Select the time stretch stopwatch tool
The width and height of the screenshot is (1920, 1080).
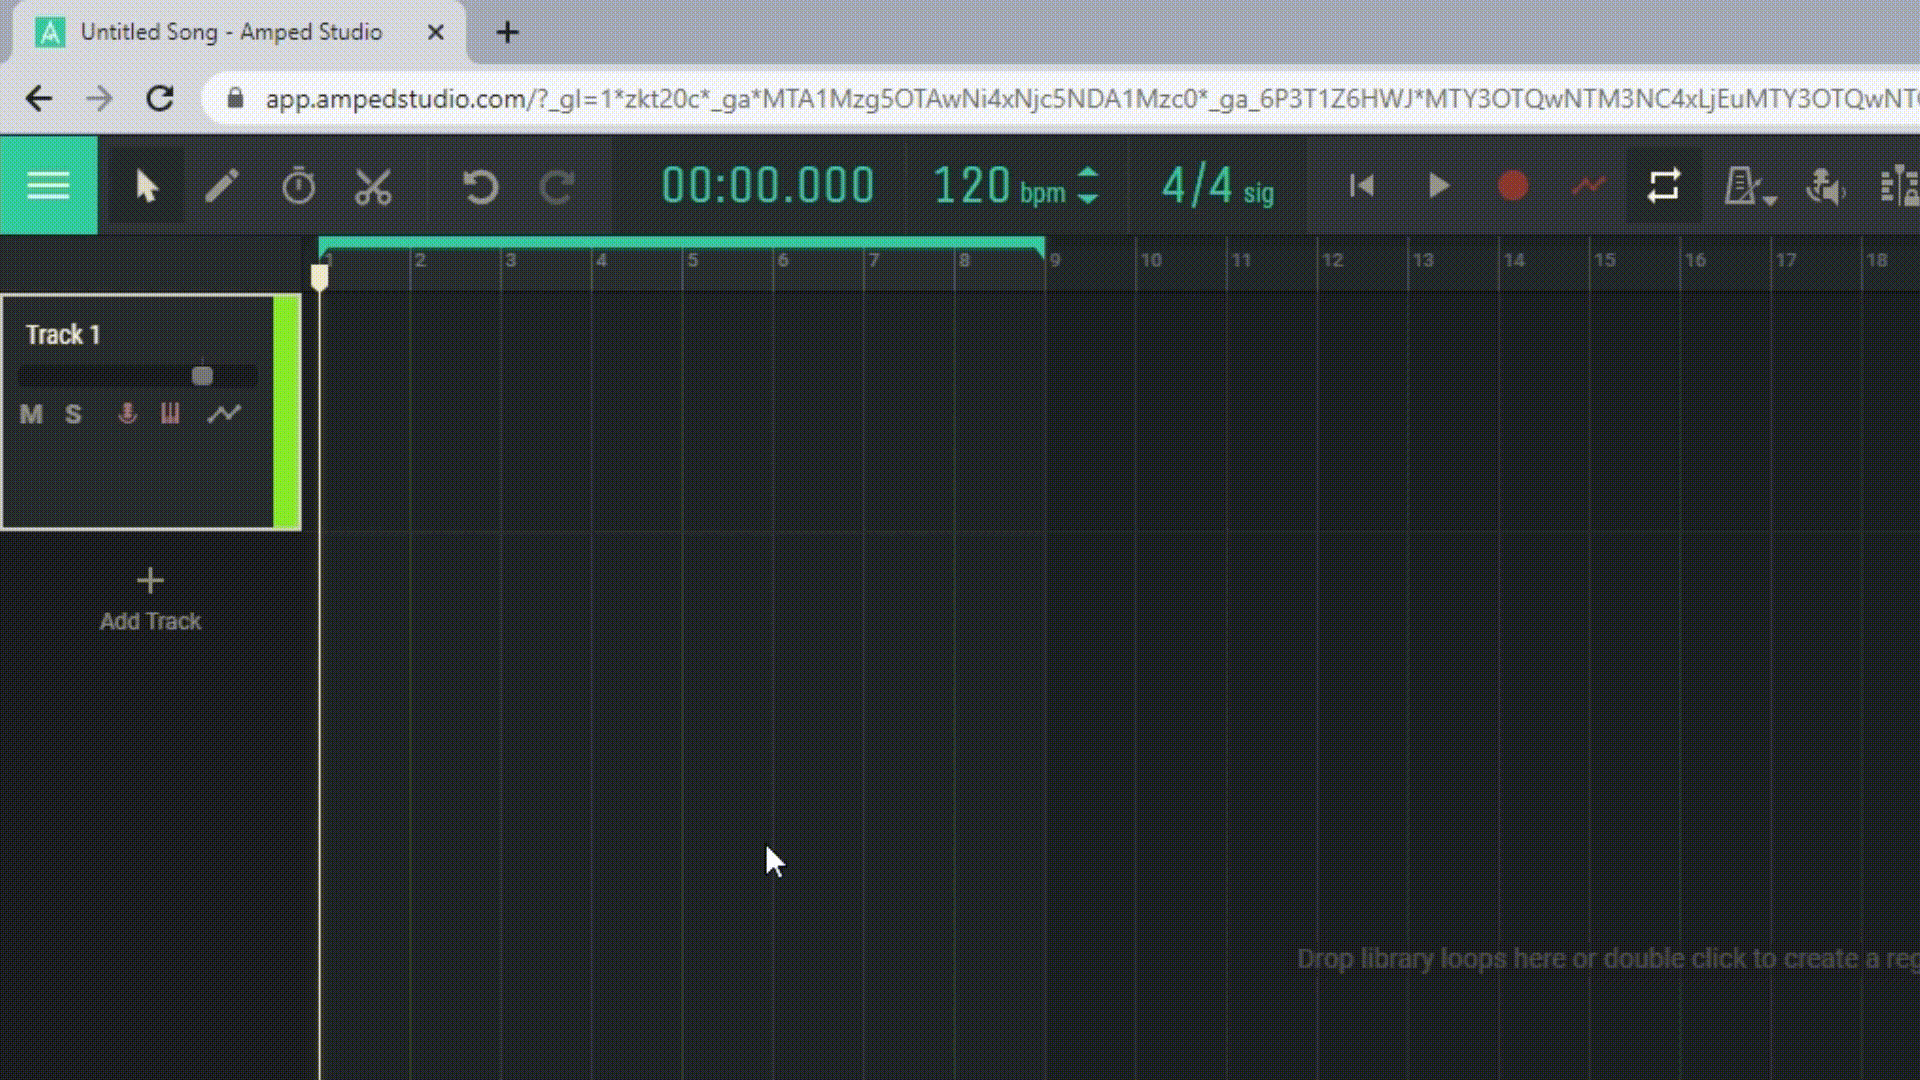coord(298,186)
